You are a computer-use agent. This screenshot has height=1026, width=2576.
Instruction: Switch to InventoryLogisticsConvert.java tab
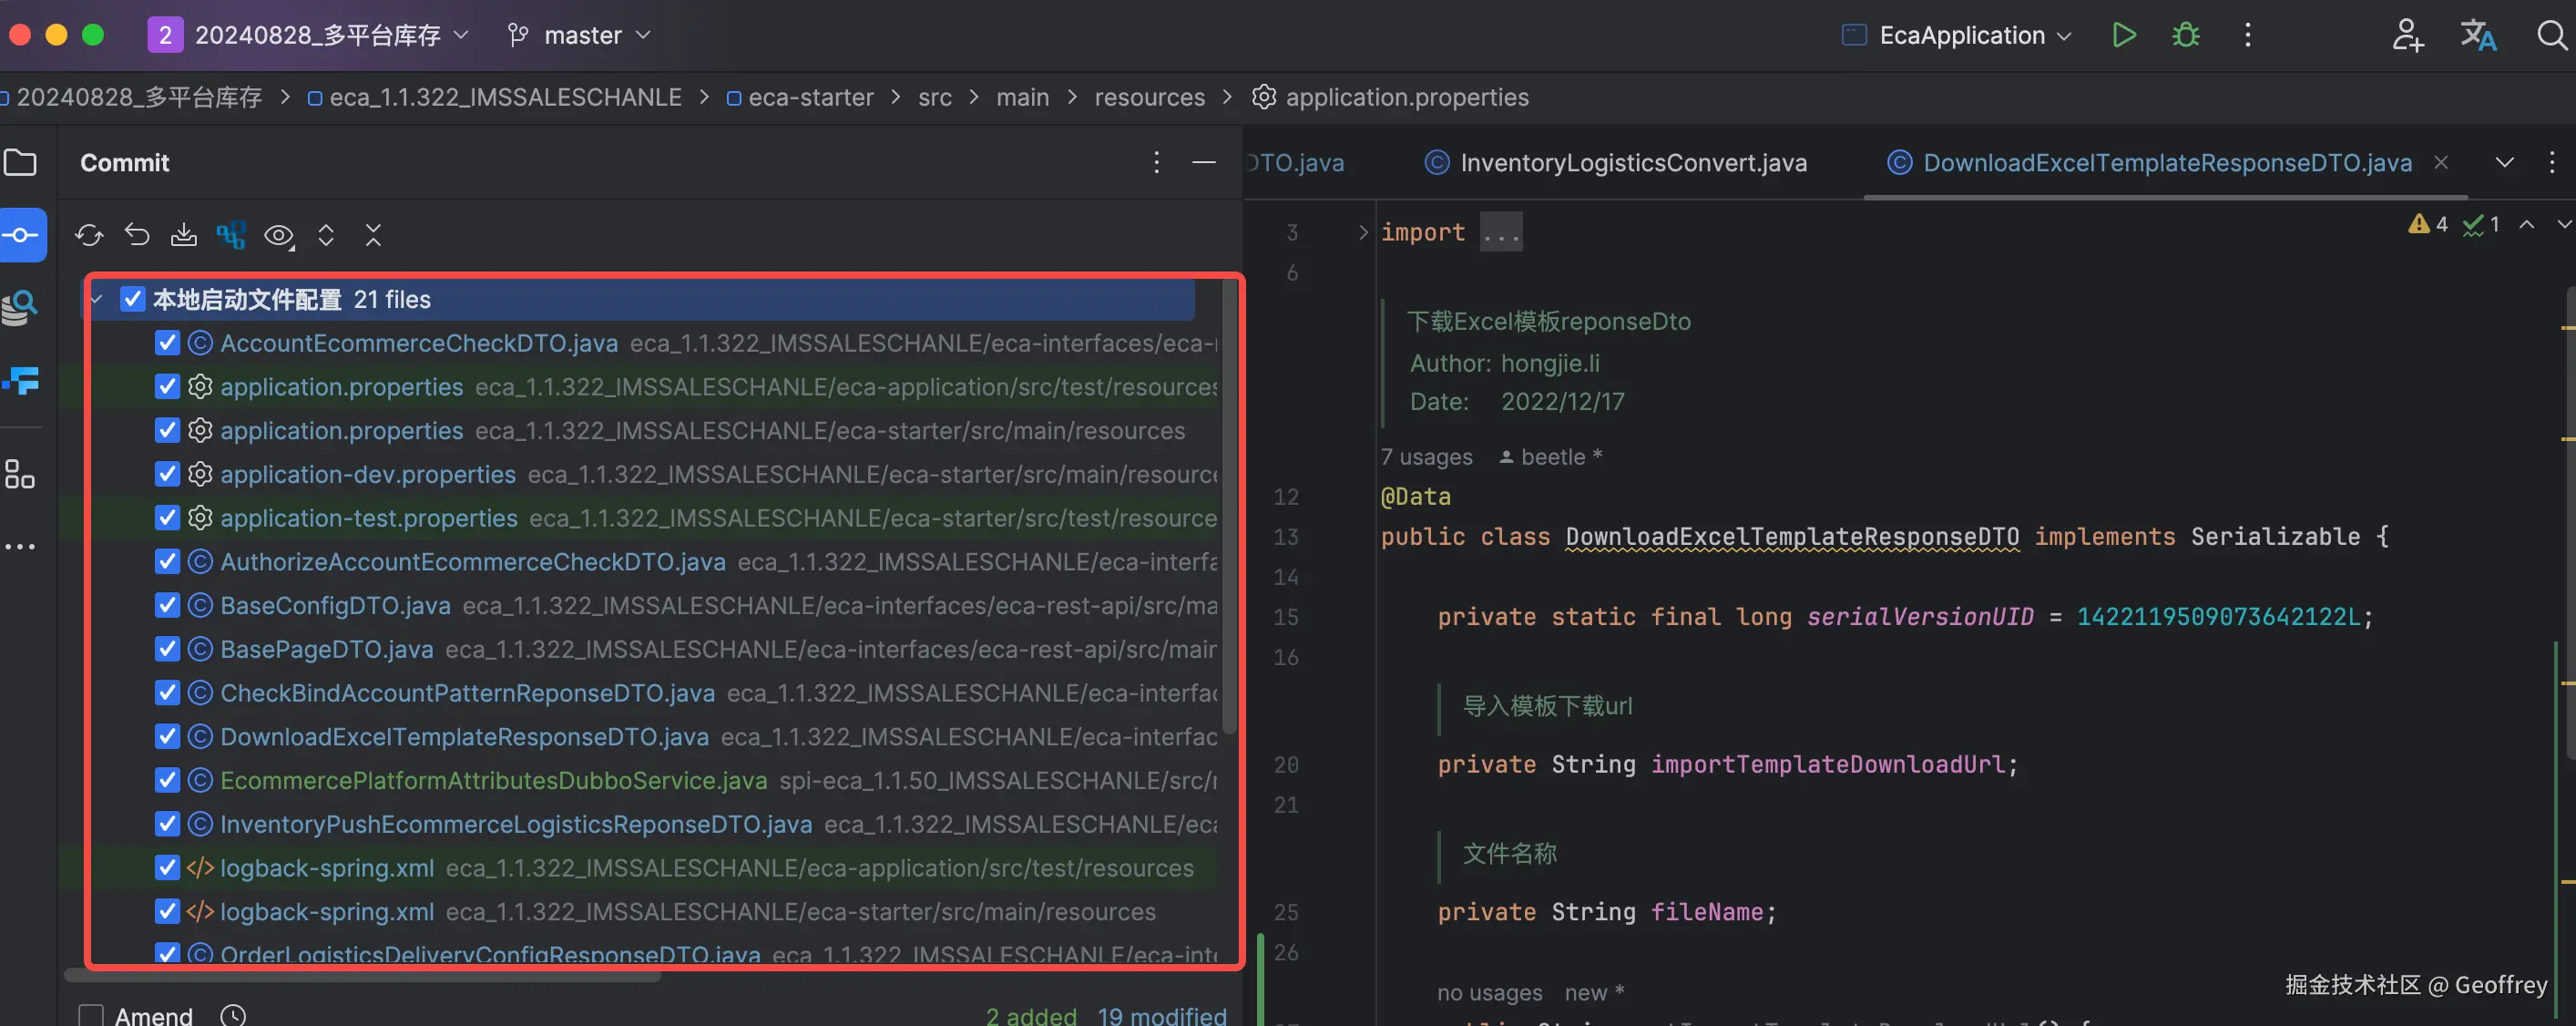[1632, 162]
